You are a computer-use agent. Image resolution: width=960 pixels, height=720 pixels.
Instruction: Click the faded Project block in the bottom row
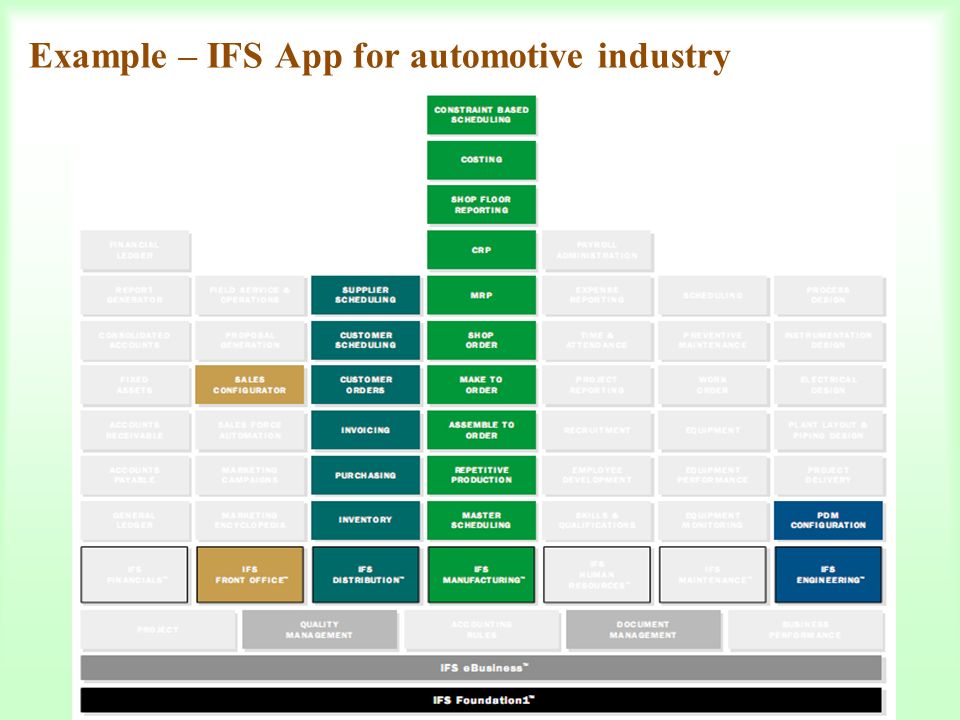[158, 629]
